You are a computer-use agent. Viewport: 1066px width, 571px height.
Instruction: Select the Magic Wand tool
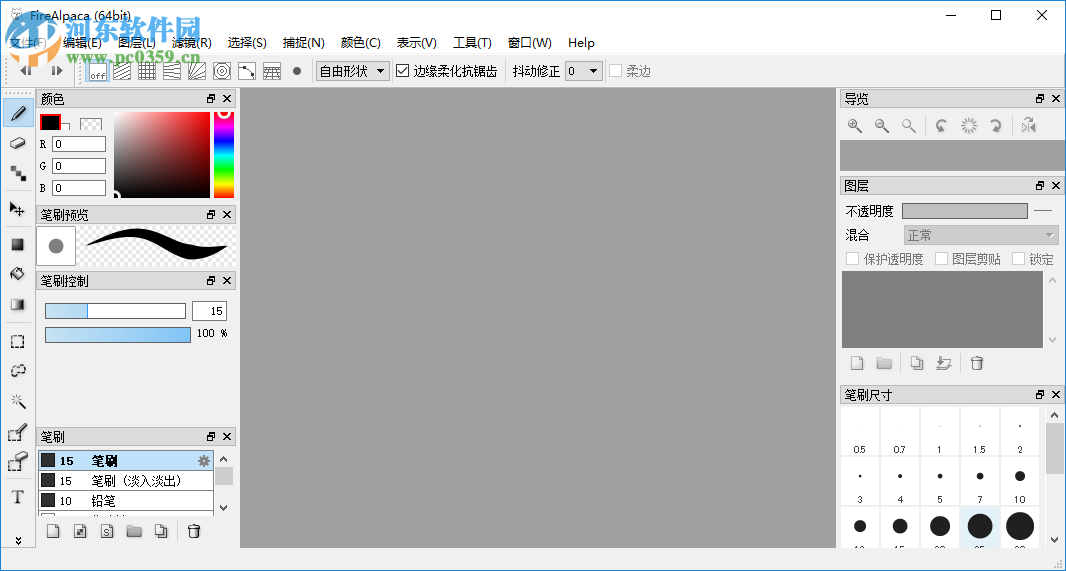click(18, 401)
